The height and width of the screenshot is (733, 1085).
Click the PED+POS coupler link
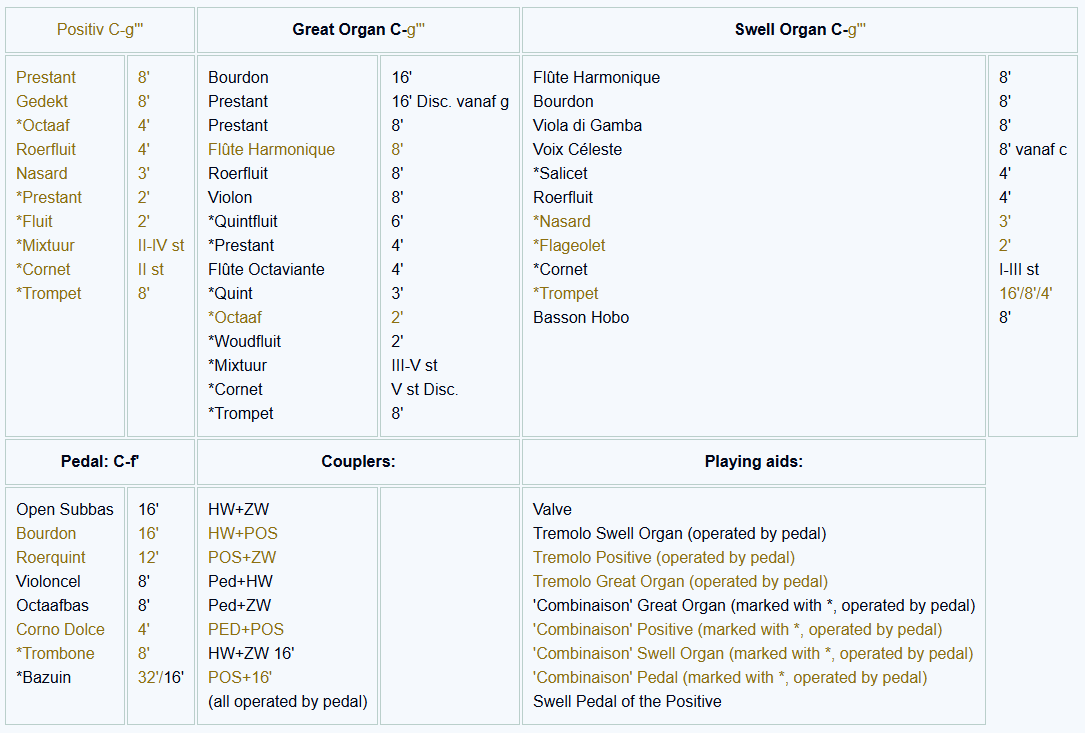(x=246, y=629)
